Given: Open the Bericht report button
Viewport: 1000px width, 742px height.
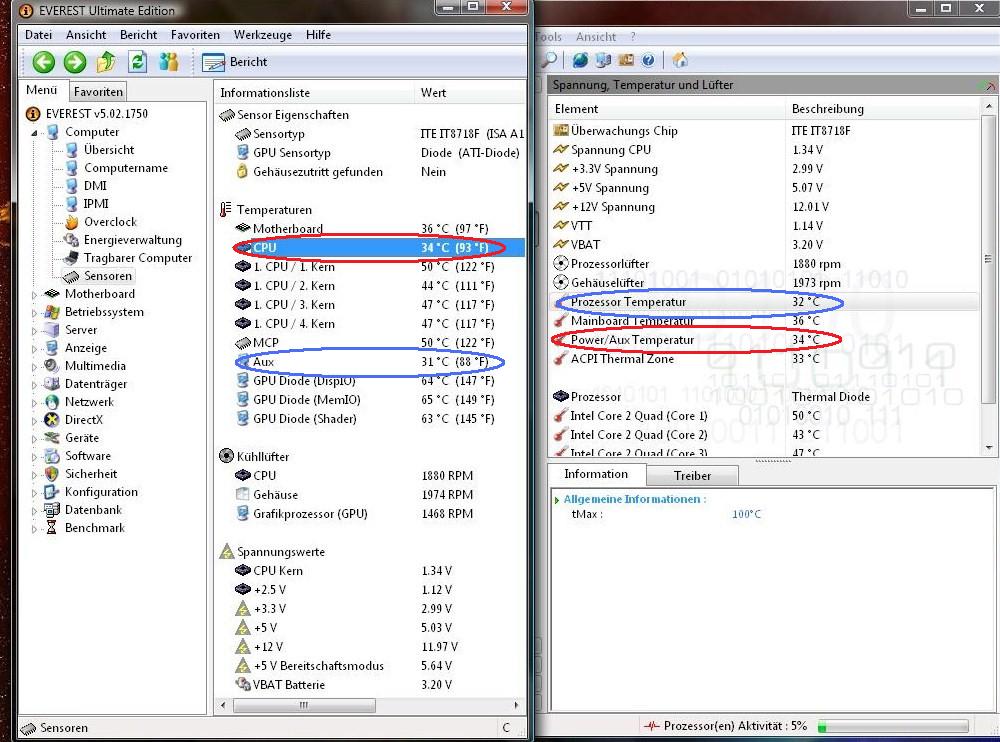Looking at the screenshot, I should [235, 62].
